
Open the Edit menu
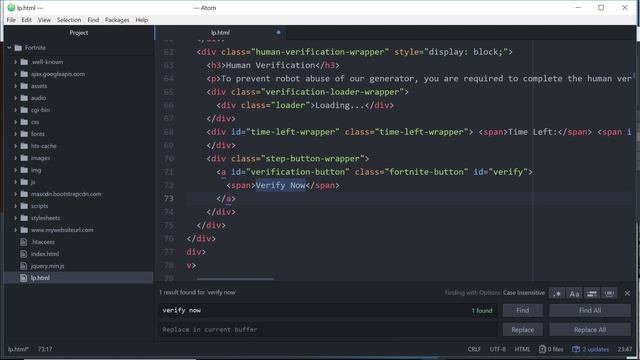(x=27, y=20)
